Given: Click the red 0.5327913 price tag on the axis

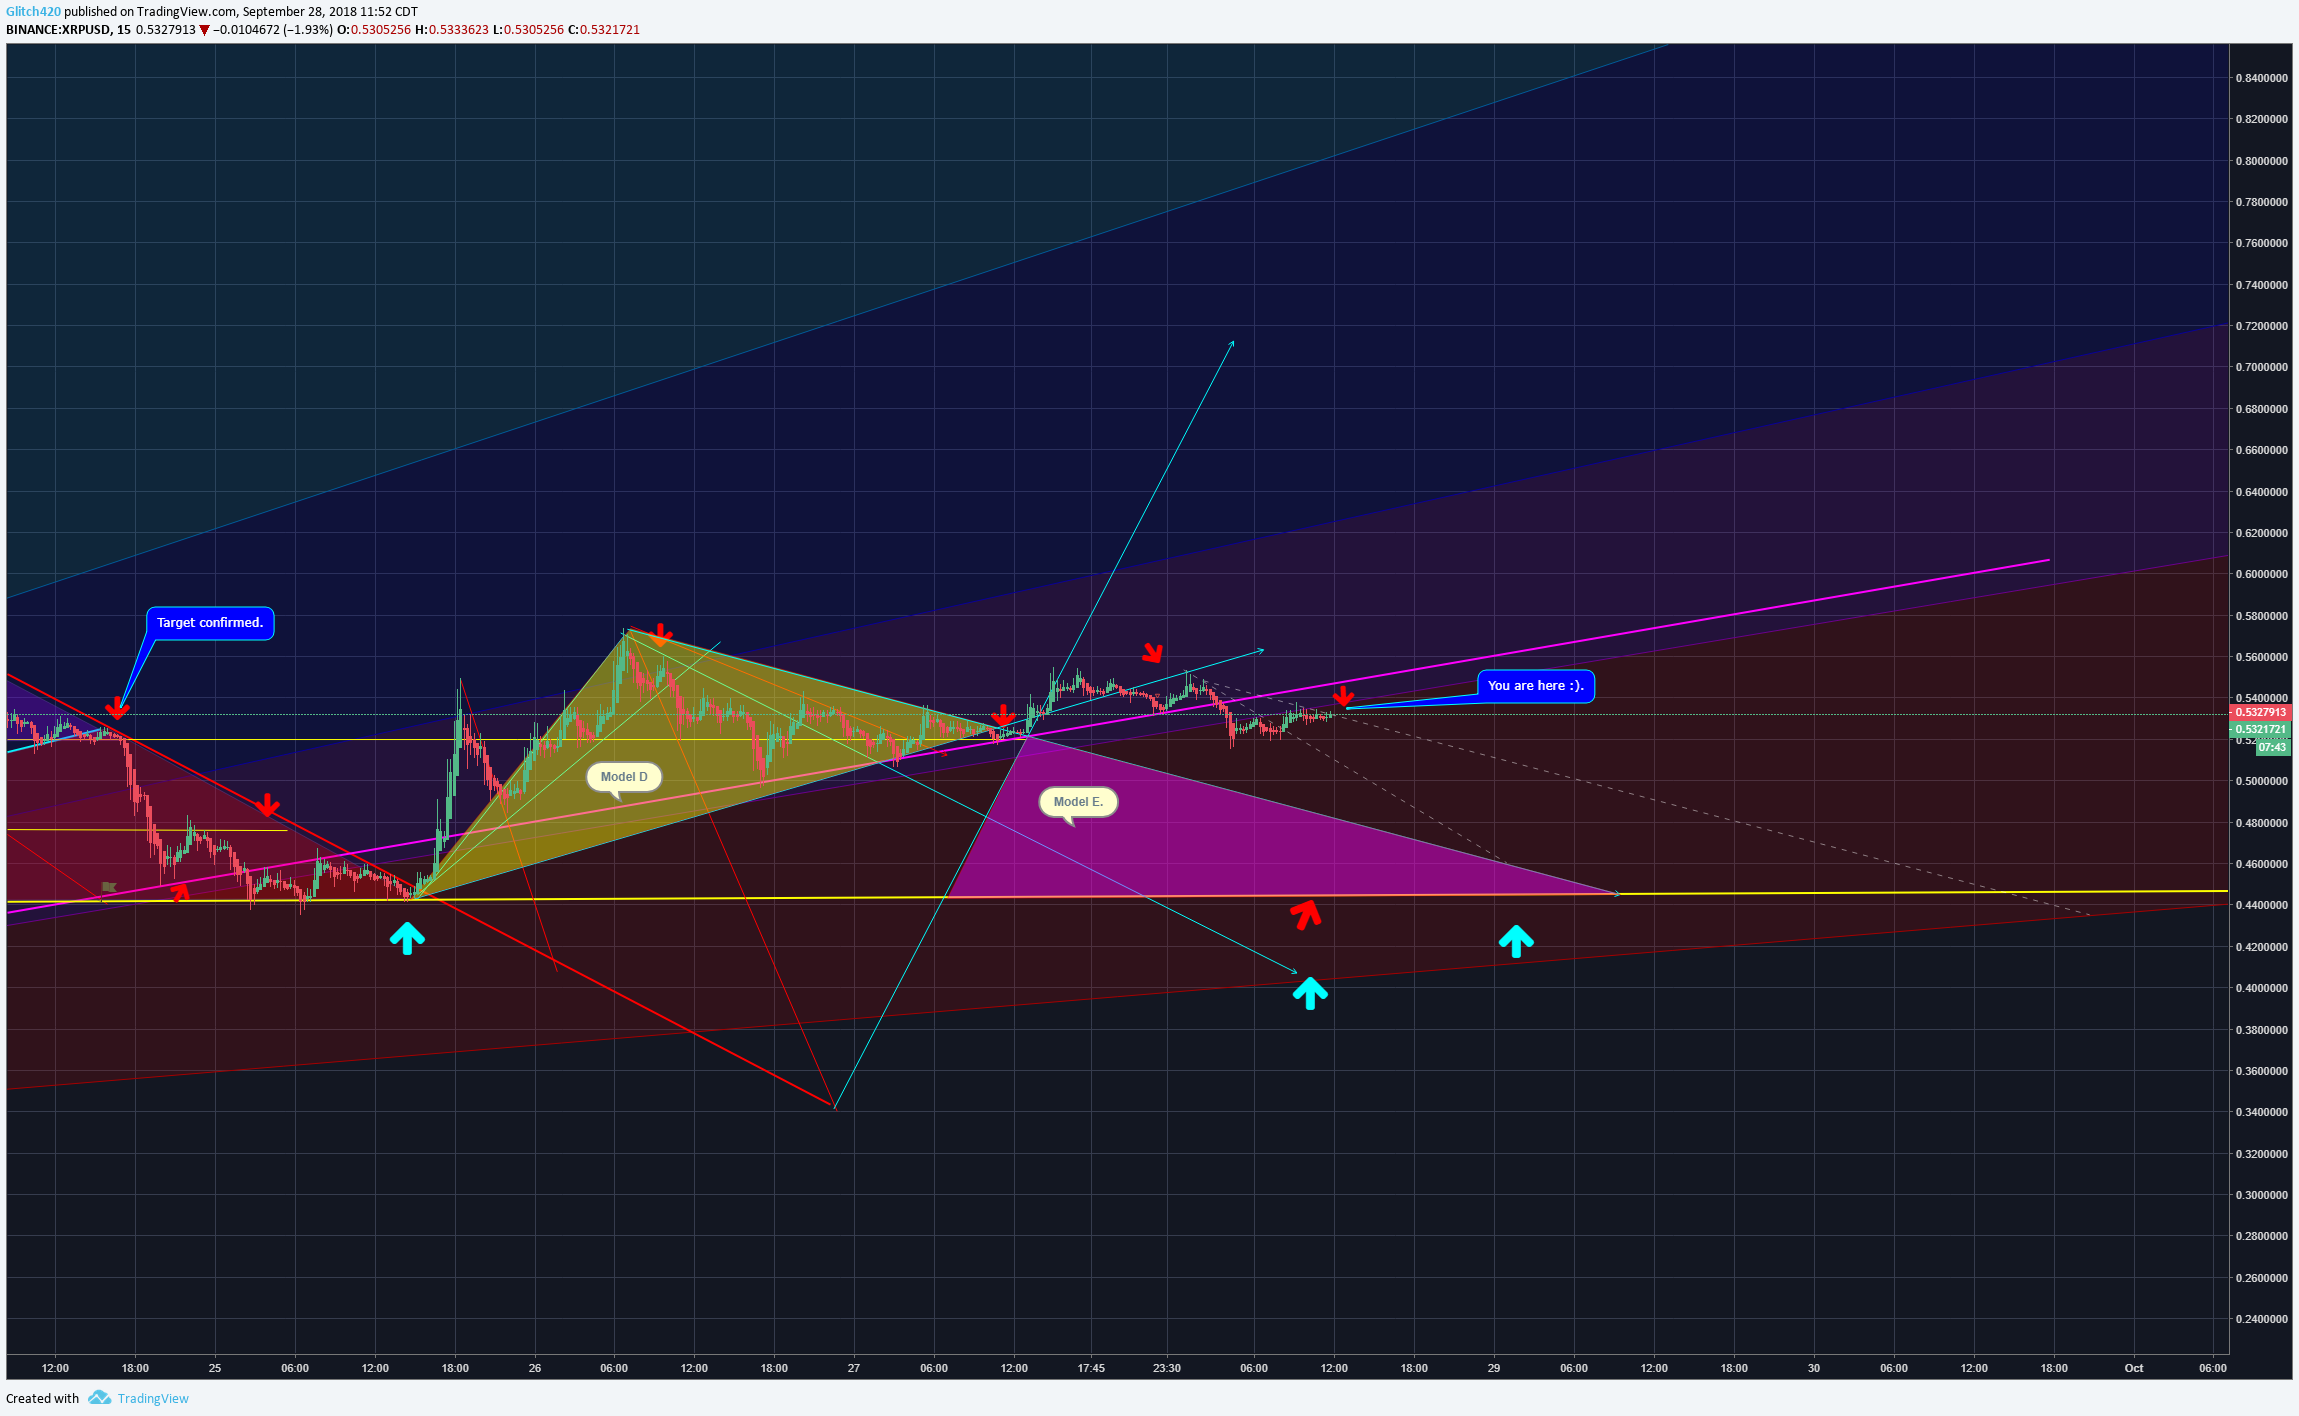Looking at the screenshot, I should tap(2260, 712).
